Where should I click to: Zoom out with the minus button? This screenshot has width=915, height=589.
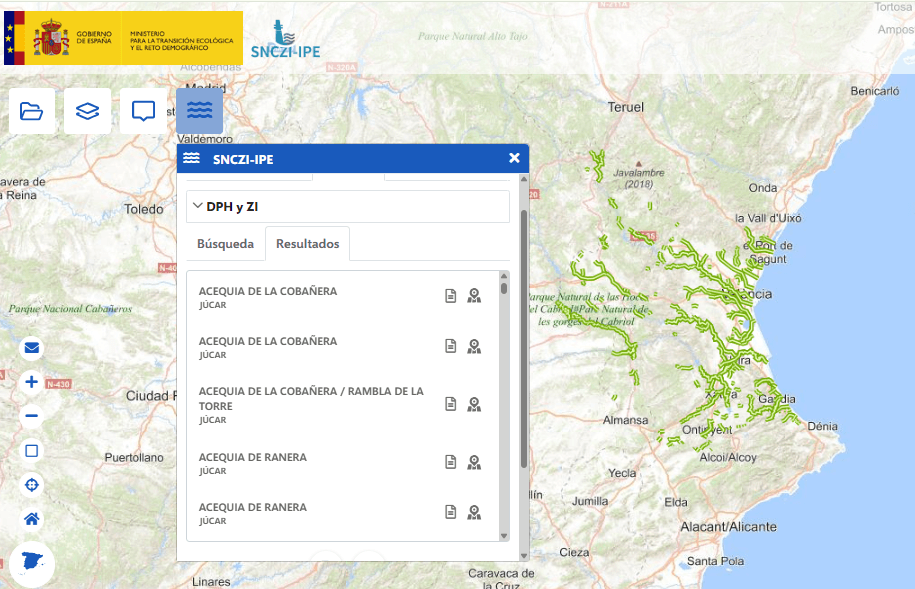coord(32,416)
